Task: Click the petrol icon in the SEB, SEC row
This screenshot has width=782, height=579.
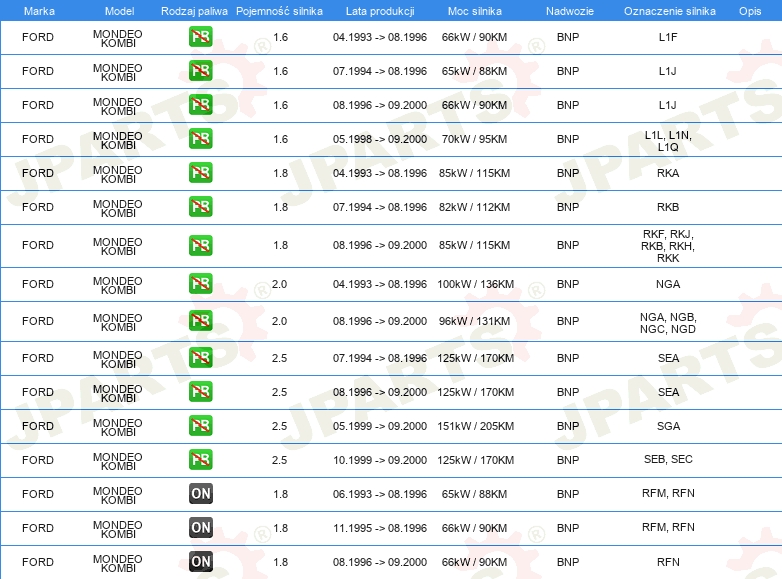Action: [200, 459]
